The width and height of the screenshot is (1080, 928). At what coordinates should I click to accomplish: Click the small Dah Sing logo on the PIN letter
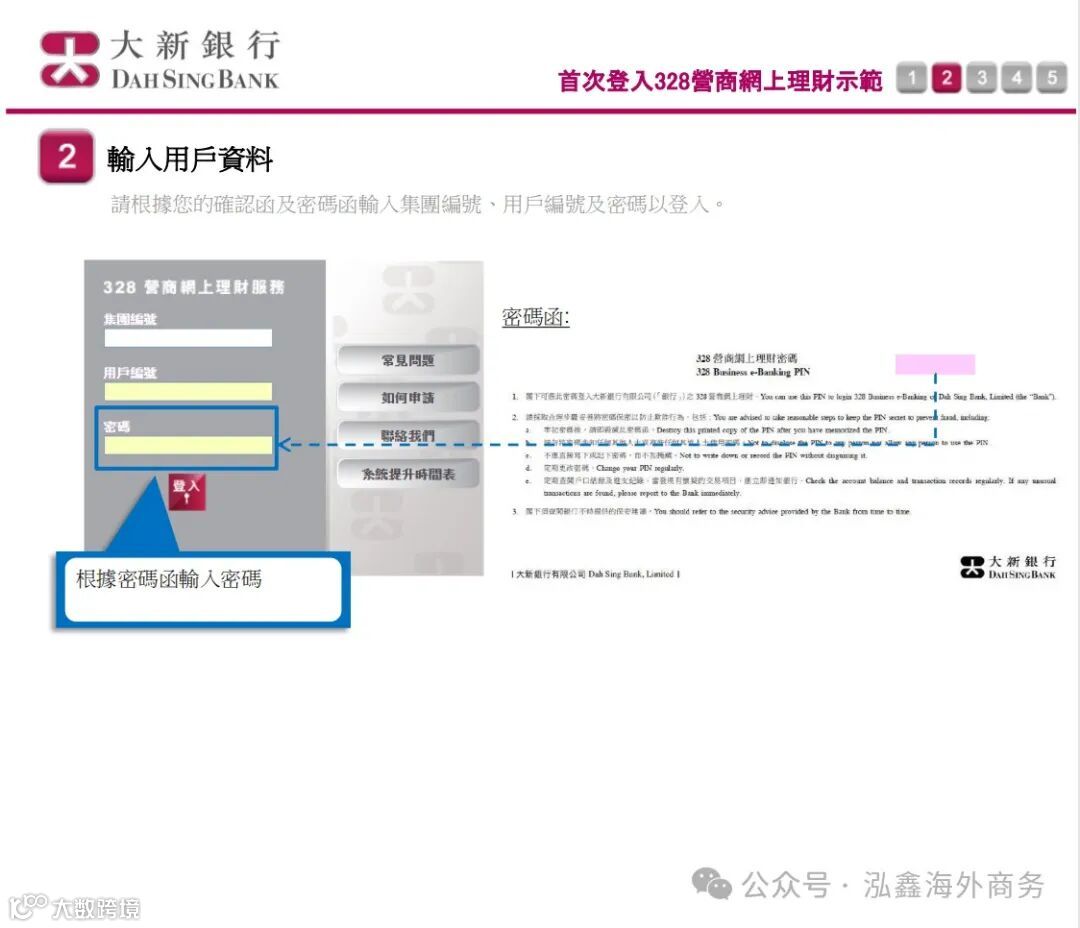tap(1008, 567)
